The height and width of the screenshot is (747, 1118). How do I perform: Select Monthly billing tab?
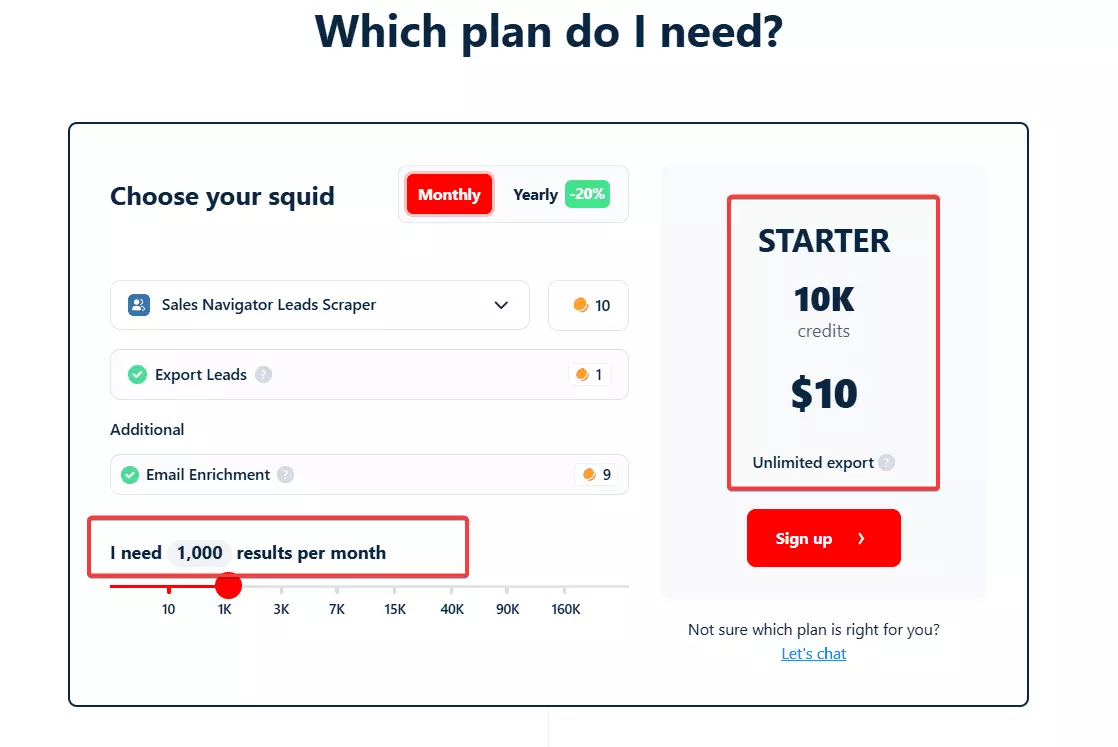pos(449,195)
